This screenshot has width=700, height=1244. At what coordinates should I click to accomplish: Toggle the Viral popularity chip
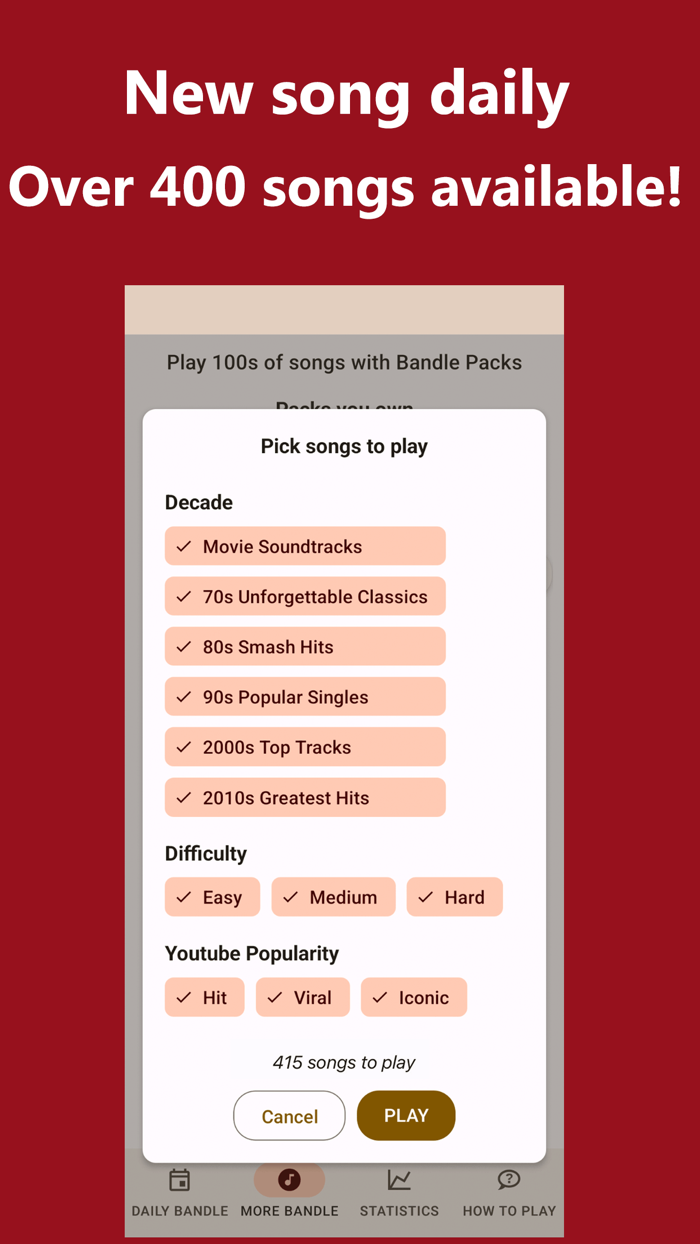pos(302,997)
